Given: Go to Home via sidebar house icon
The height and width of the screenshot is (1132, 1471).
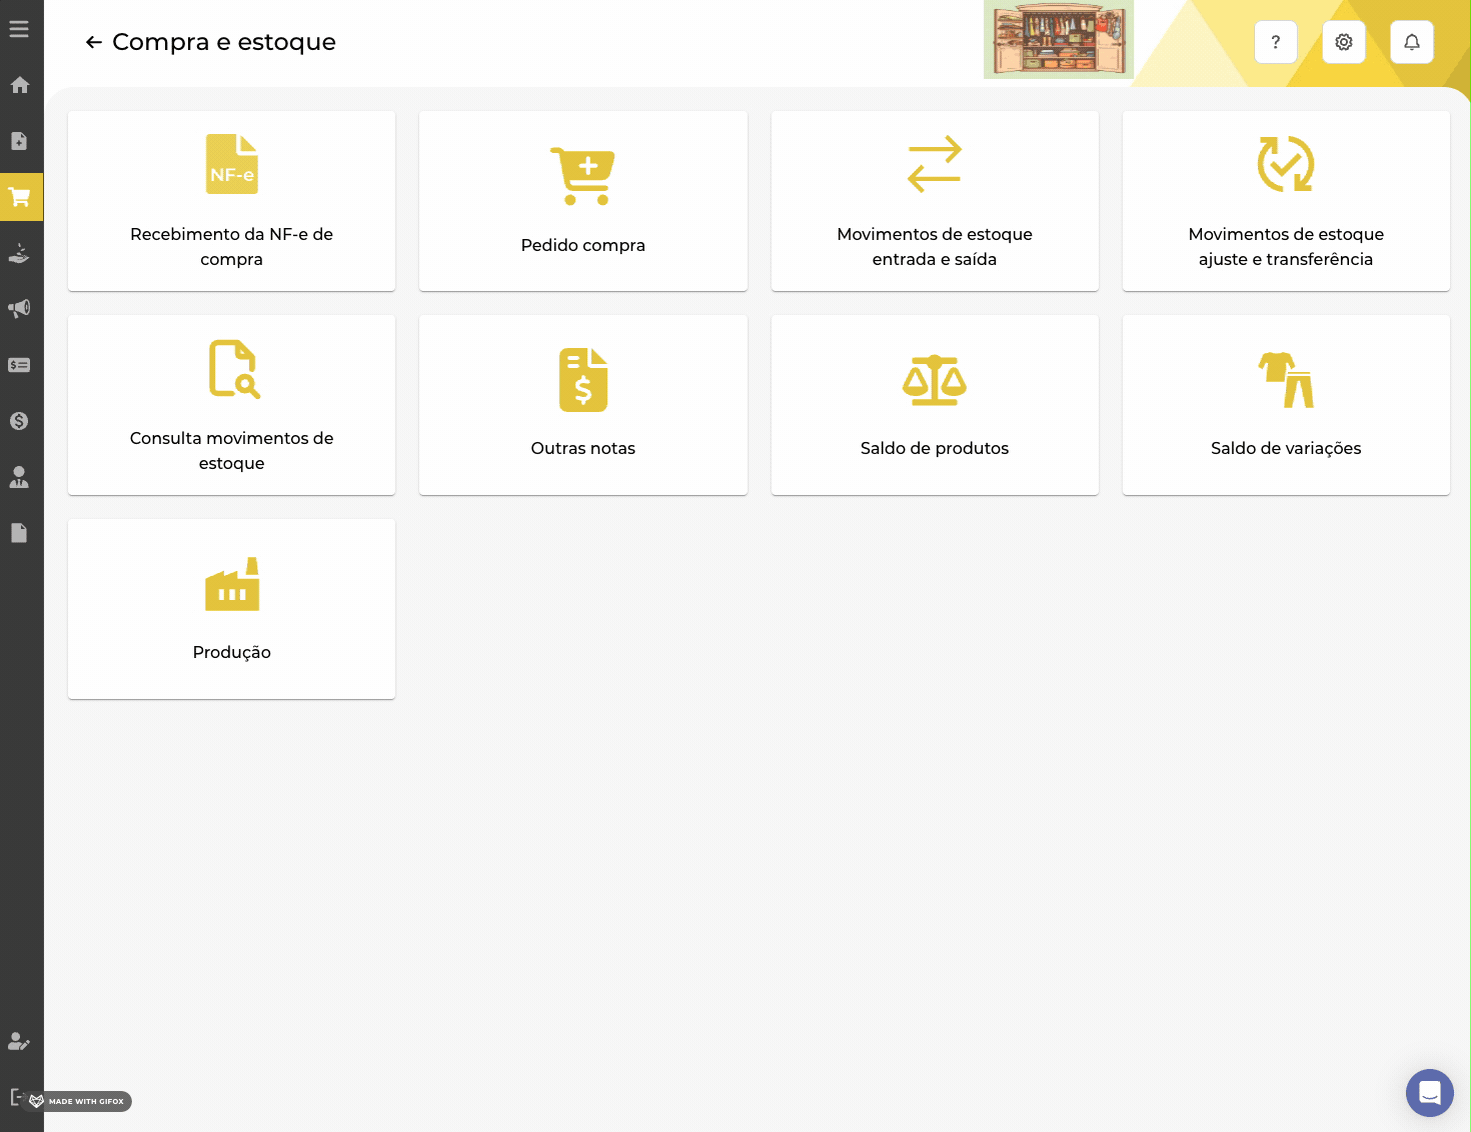Looking at the screenshot, I should point(19,85).
